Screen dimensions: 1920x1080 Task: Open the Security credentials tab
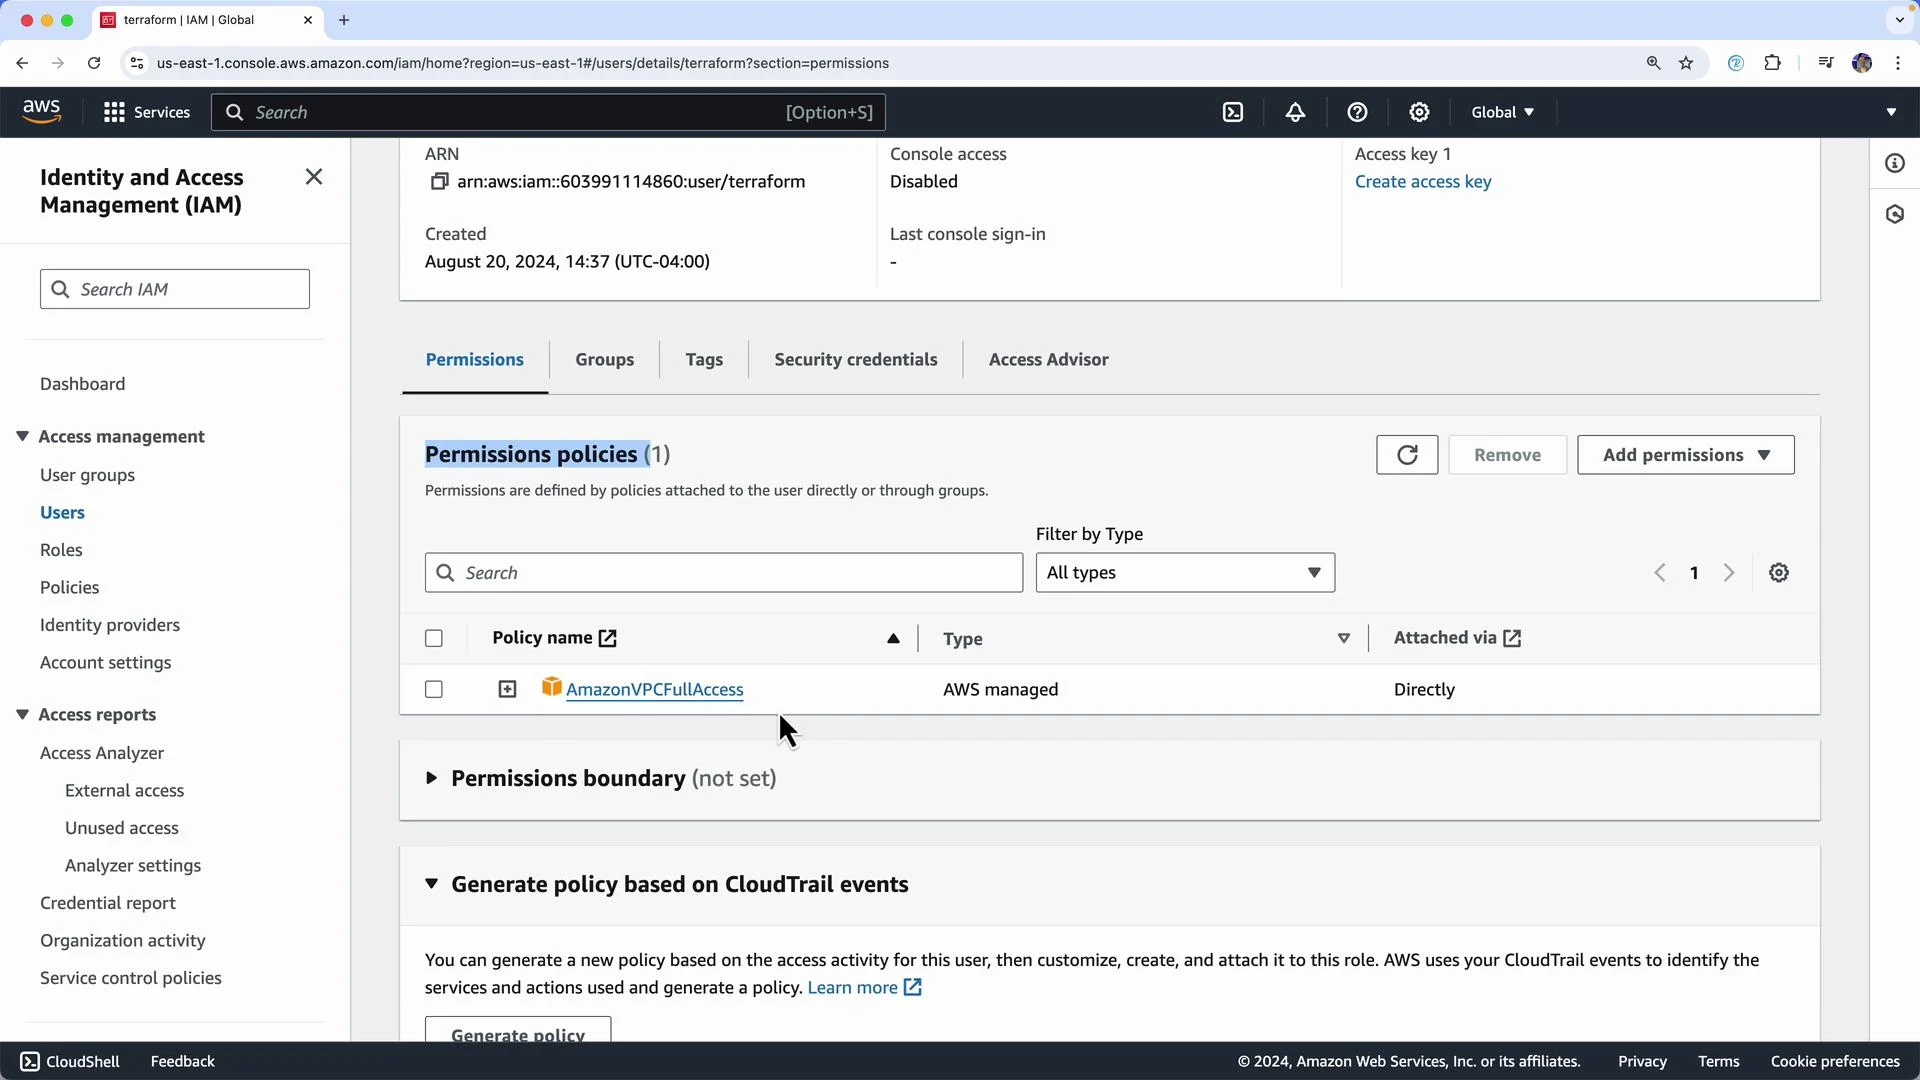coord(856,360)
